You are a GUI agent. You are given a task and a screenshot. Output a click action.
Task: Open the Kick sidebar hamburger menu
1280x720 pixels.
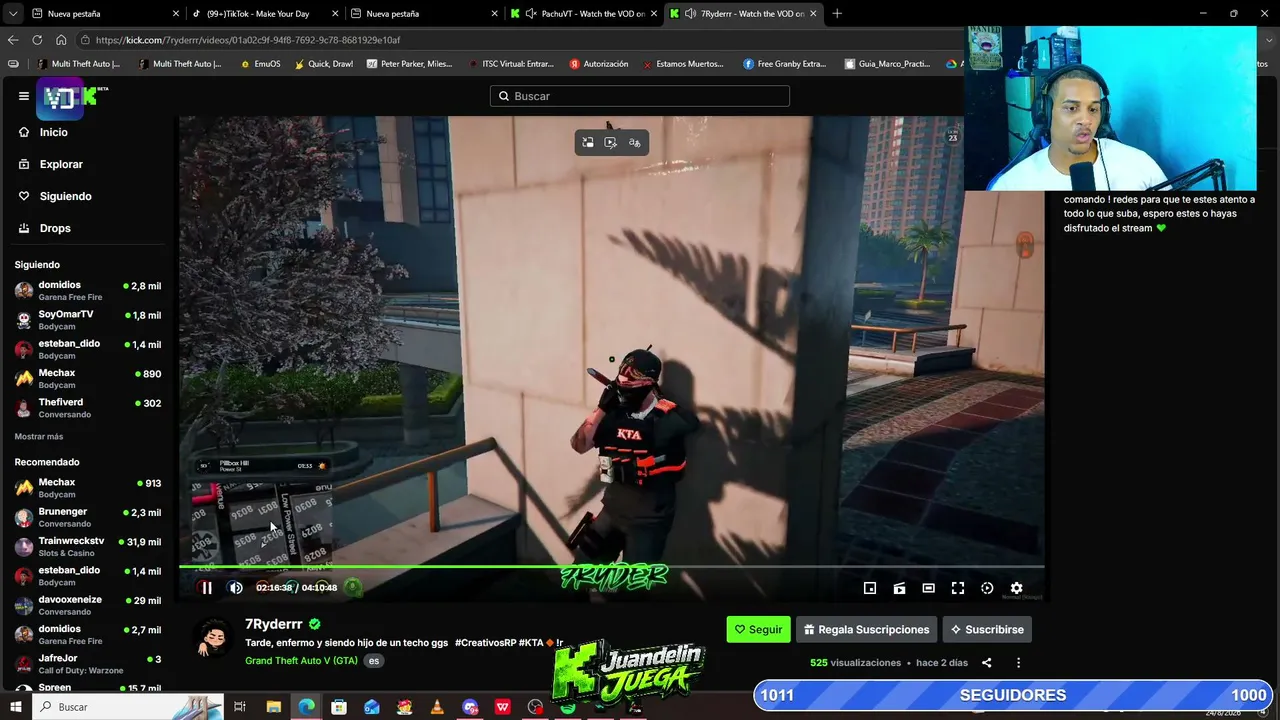[x=24, y=96]
